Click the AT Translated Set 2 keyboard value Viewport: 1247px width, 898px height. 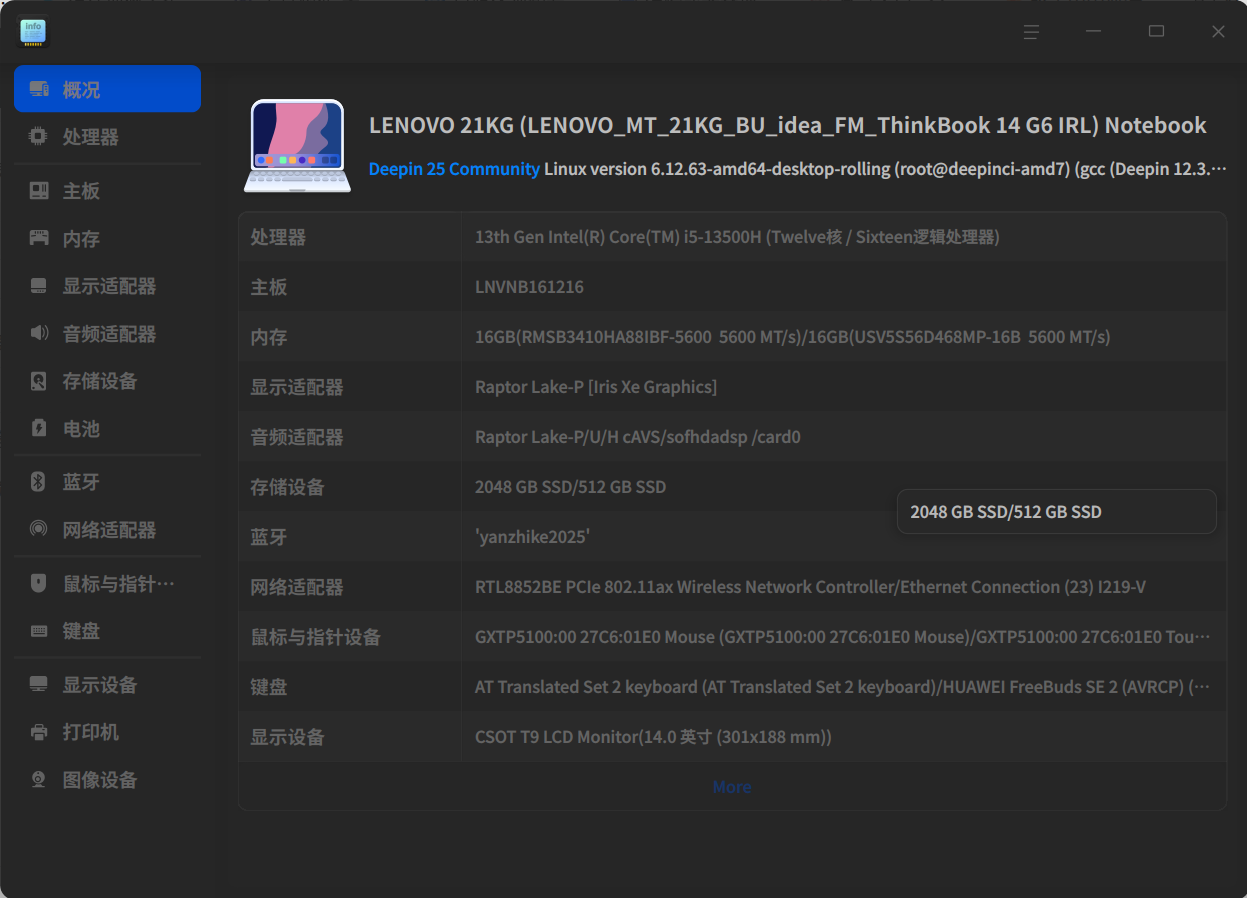(x=843, y=687)
